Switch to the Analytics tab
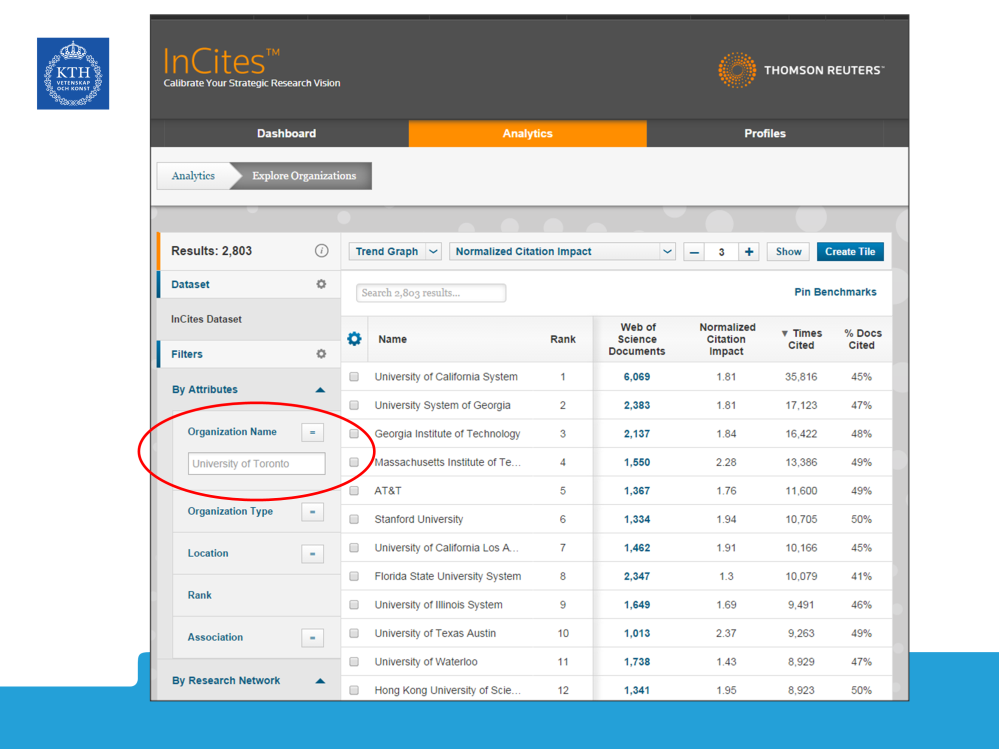This screenshot has width=999, height=749. [x=528, y=133]
